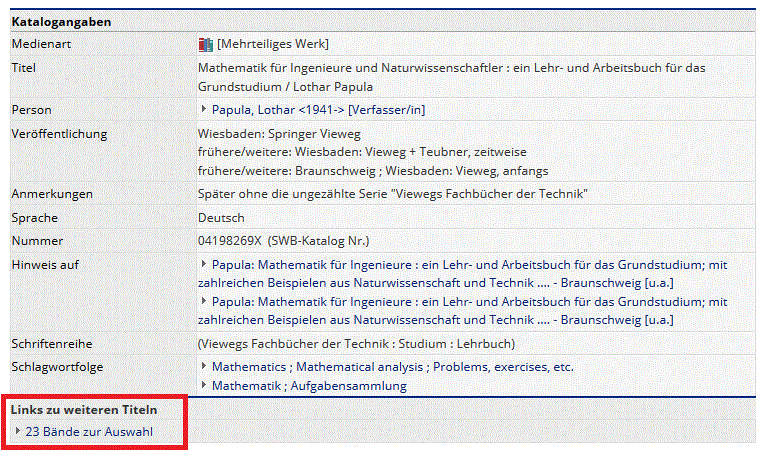The width and height of the screenshot is (764, 456).
Task: Click the multi-part work book icon
Action: click(x=206, y=44)
